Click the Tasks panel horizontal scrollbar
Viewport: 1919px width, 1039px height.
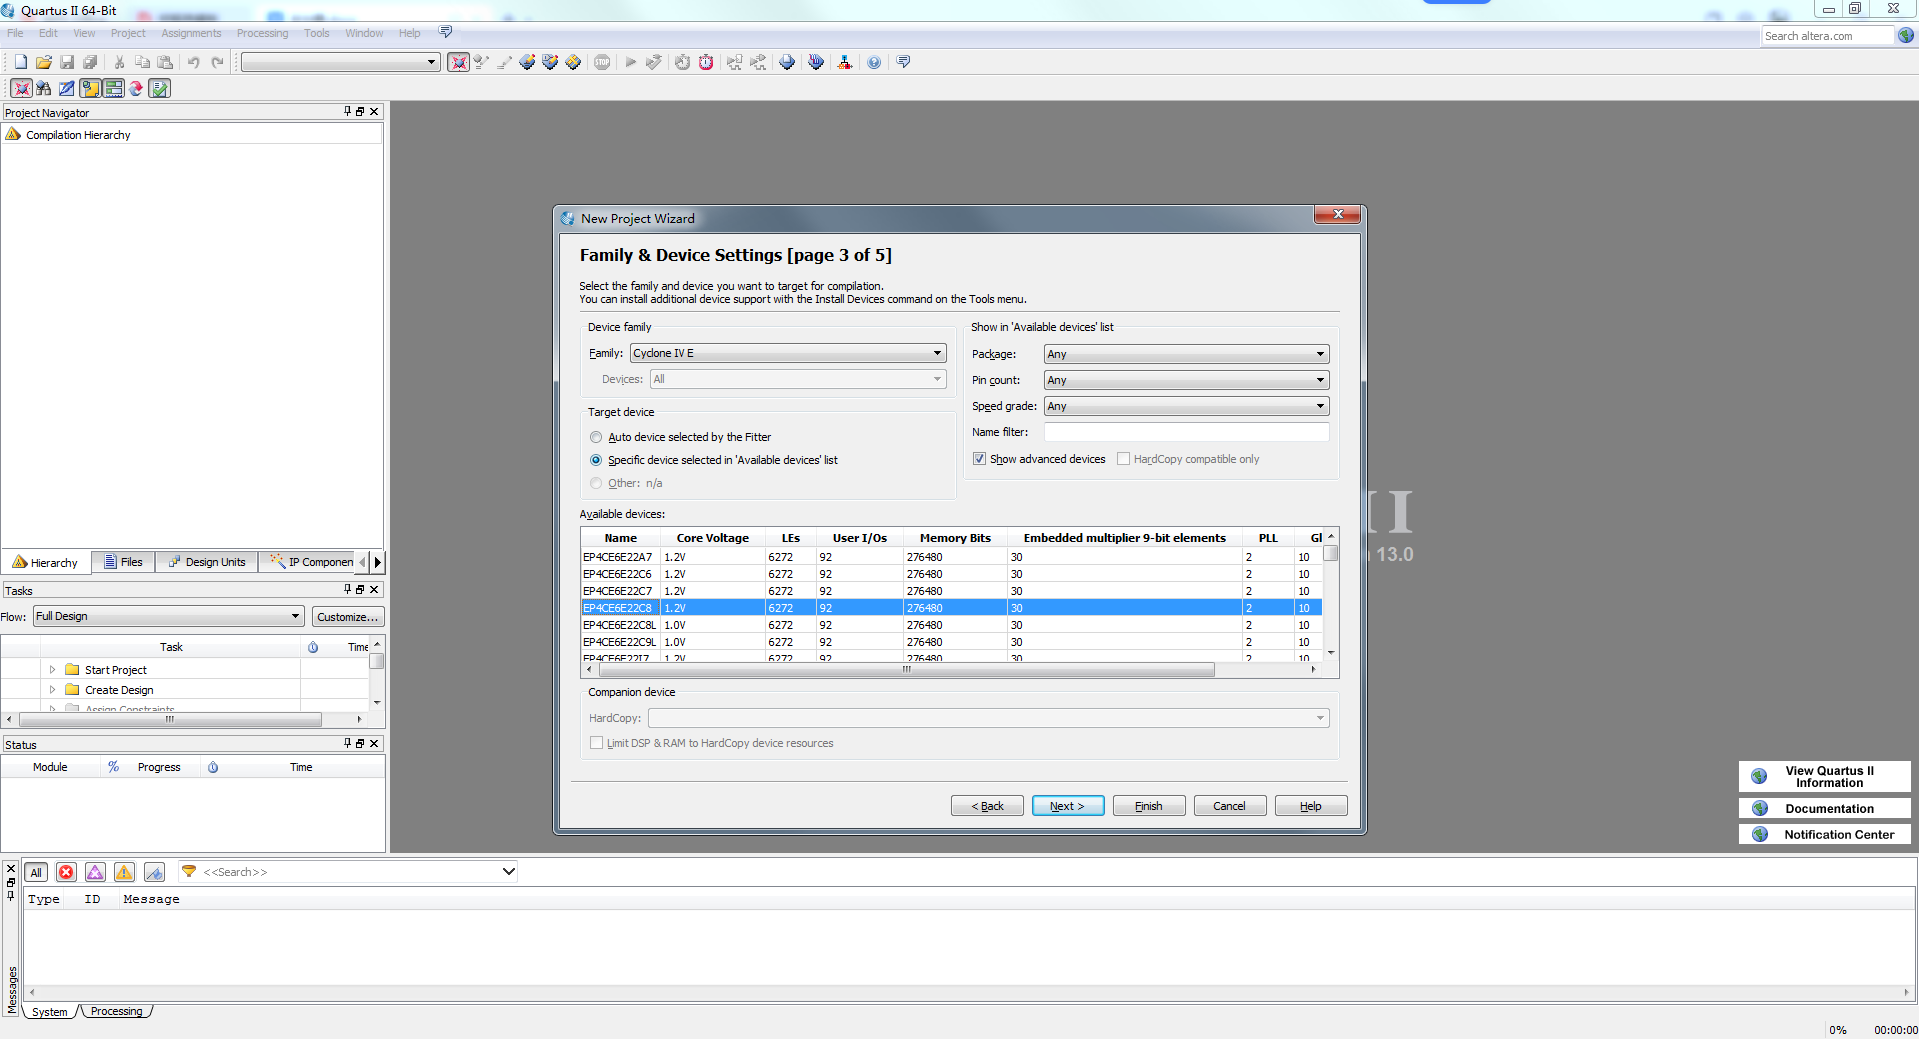[x=170, y=719]
